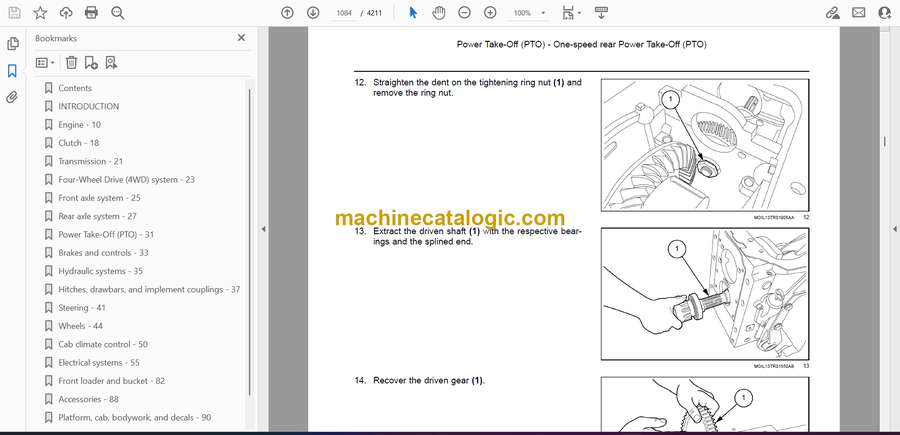Open the attachments paperclip panel
The width and height of the screenshot is (900, 435).
click(x=12, y=97)
